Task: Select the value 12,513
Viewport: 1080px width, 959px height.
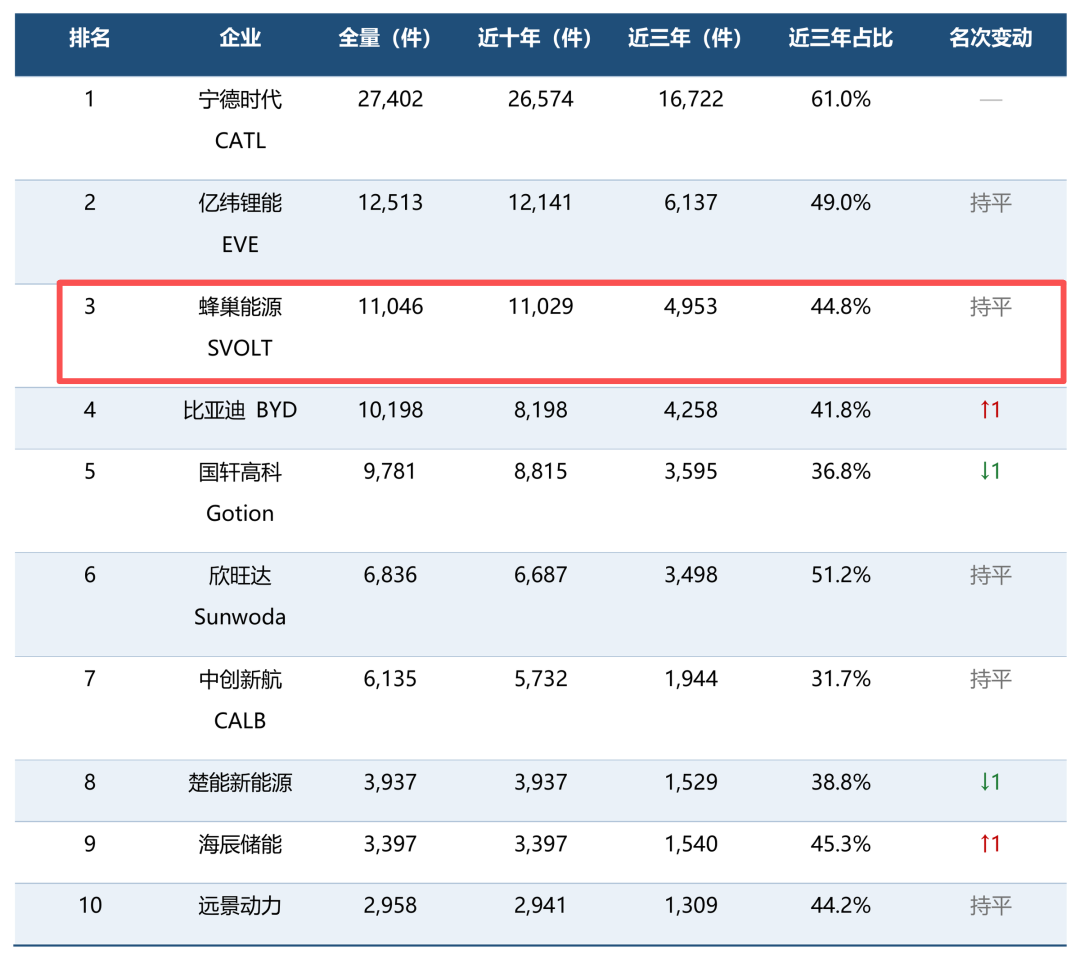Action: click(x=390, y=203)
